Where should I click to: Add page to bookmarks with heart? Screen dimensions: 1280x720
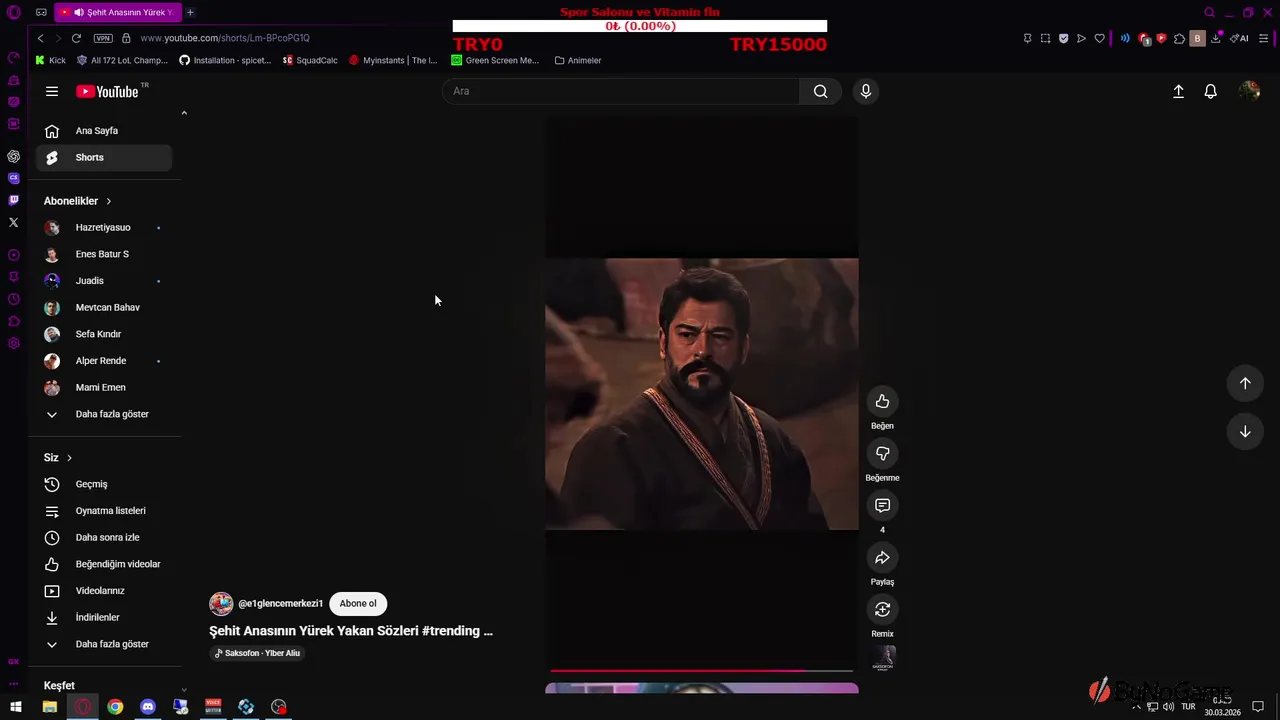click(x=1099, y=38)
